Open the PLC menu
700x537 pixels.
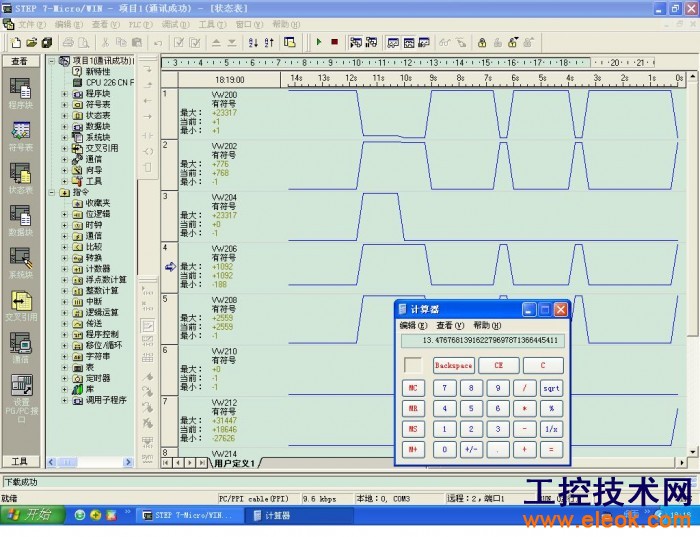pos(140,24)
